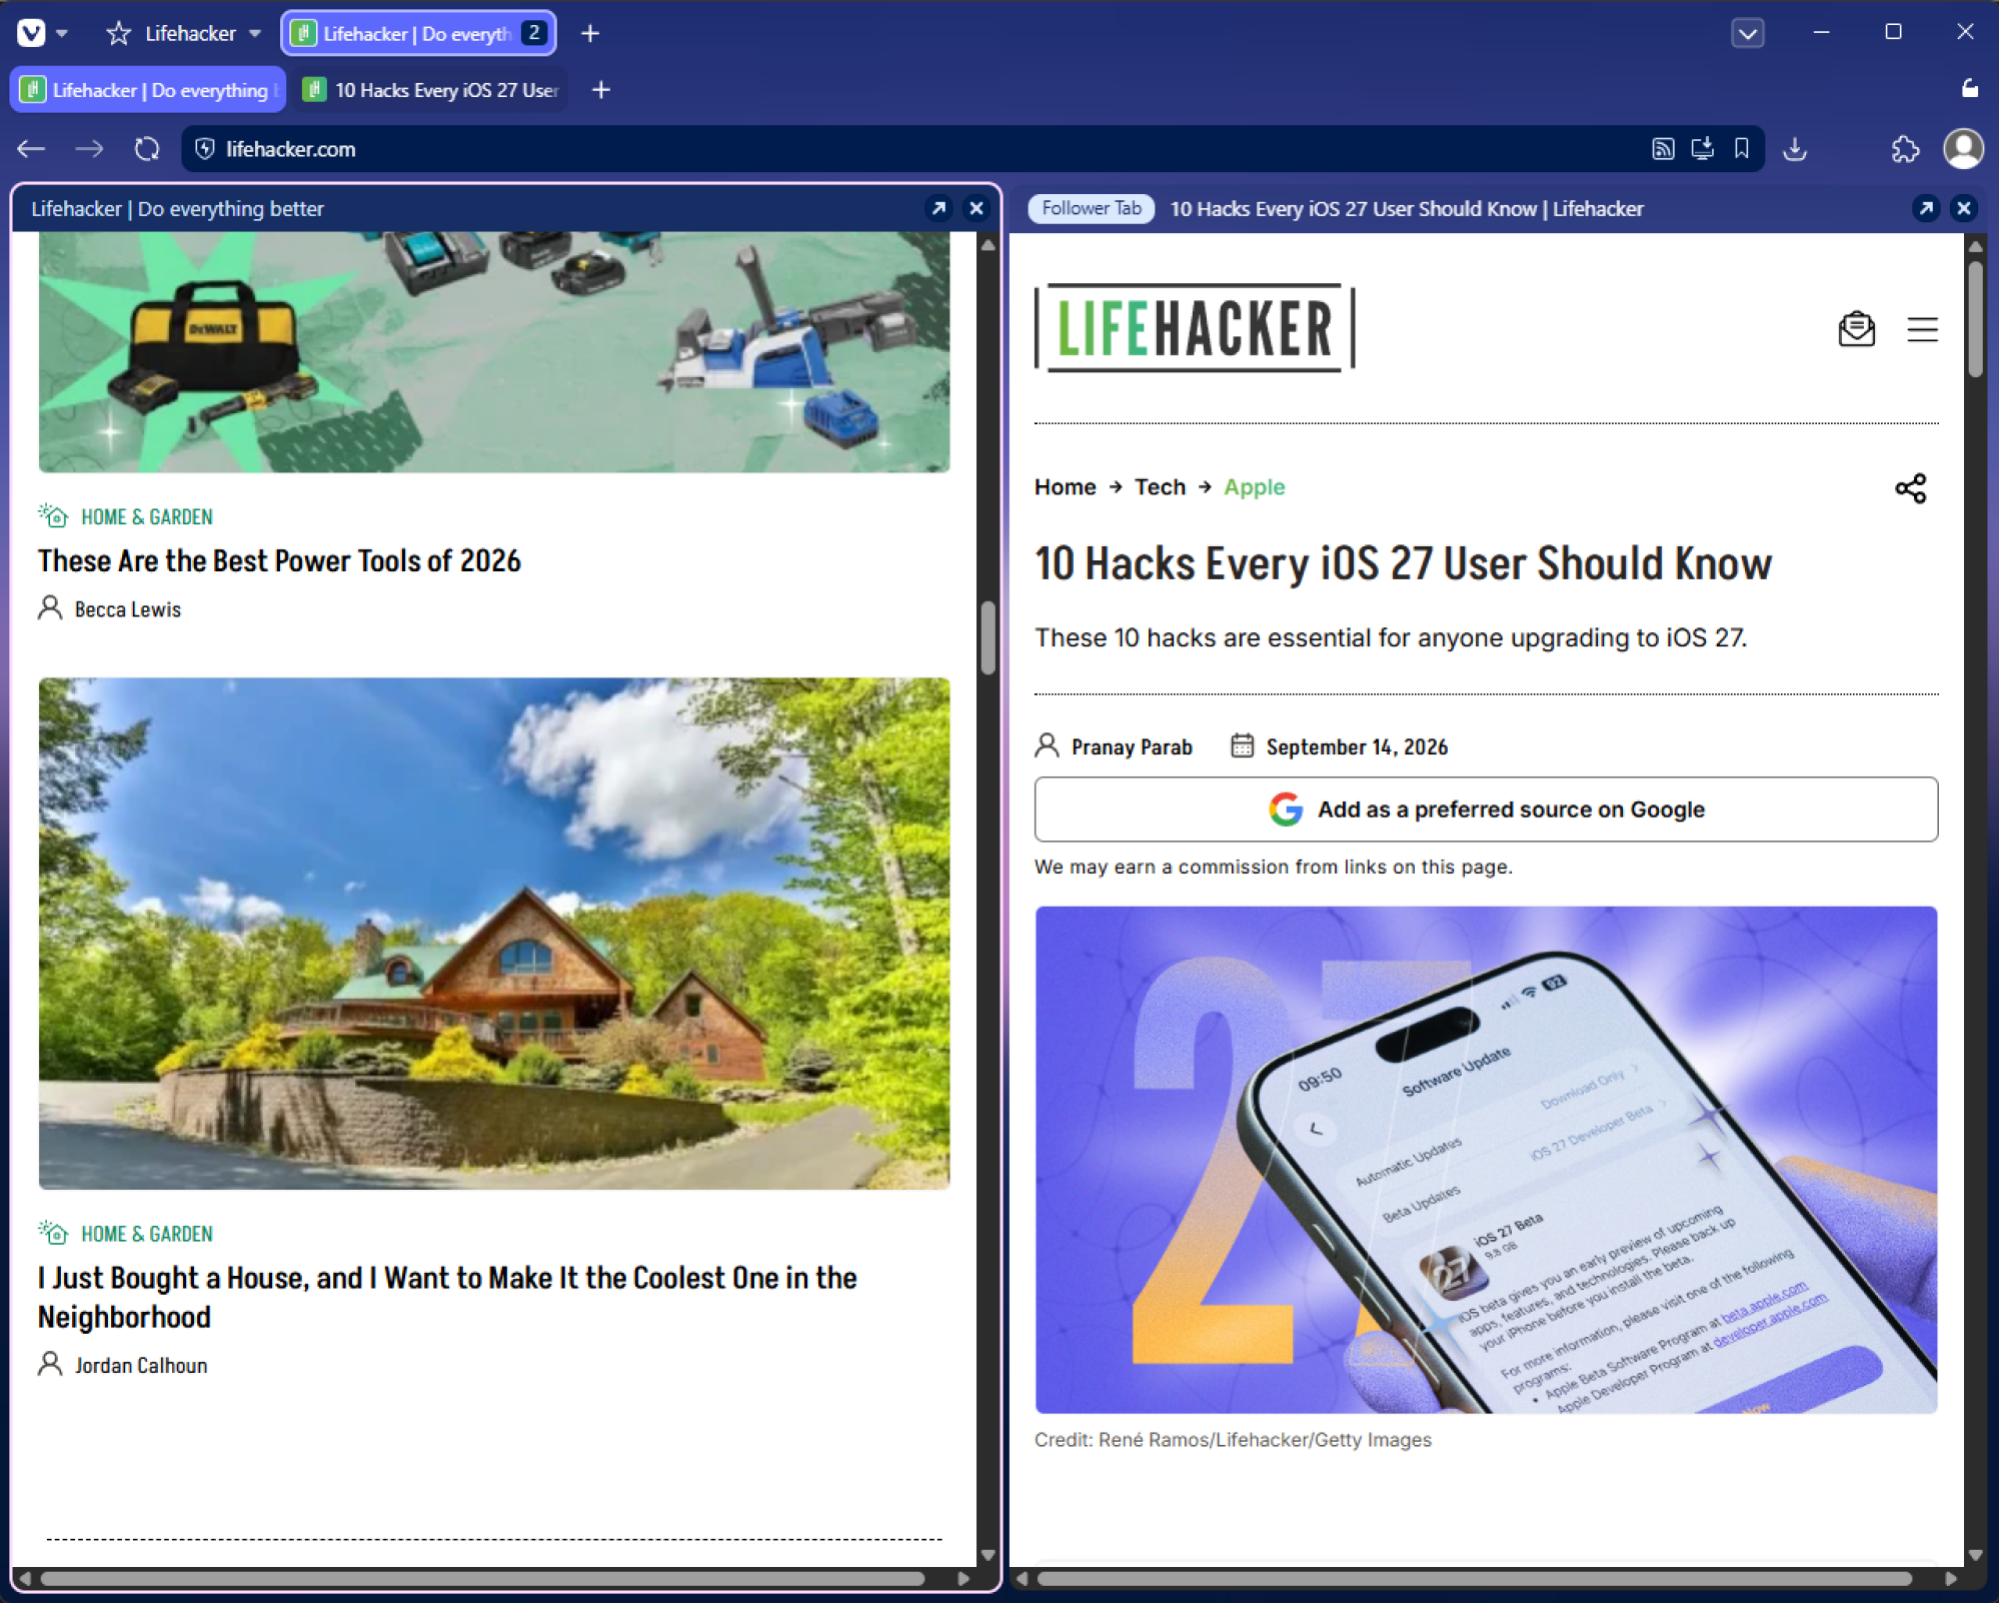Open the iOS 27 phone hero image

[1485, 1159]
